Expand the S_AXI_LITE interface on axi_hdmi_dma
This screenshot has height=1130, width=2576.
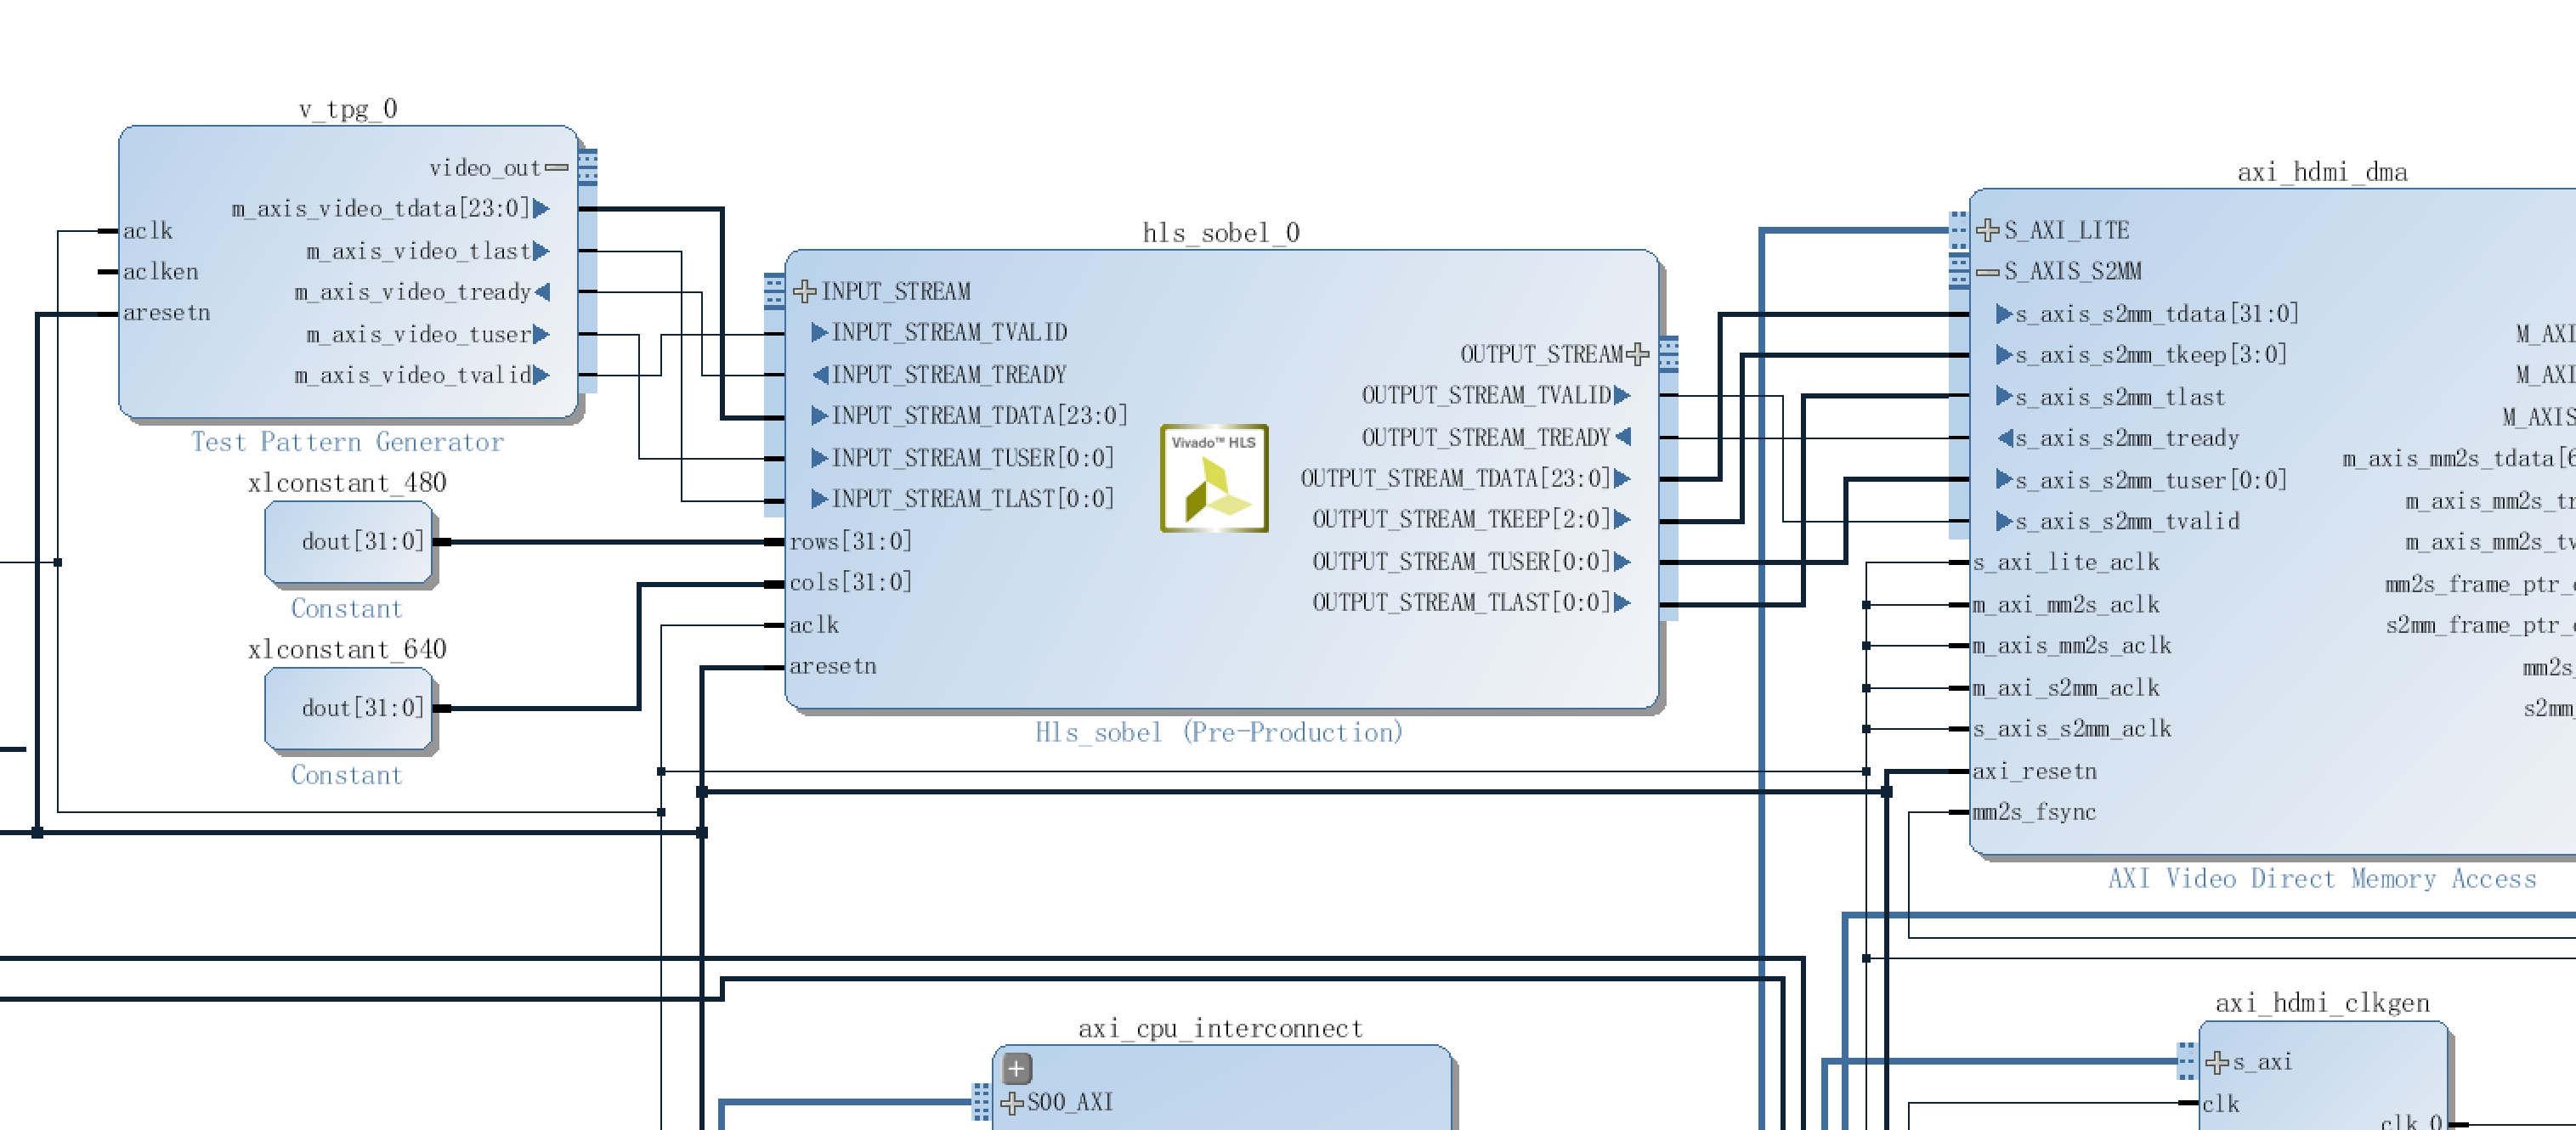coord(1988,230)
